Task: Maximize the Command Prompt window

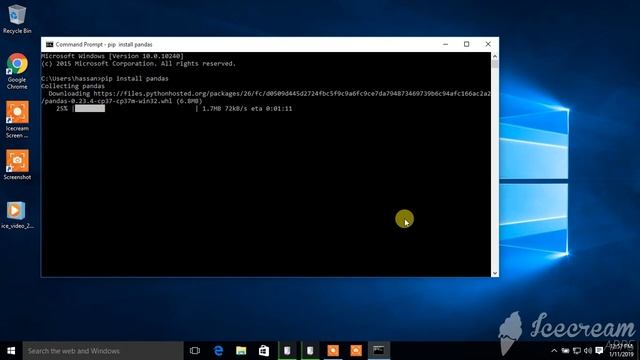Action: 467,44
